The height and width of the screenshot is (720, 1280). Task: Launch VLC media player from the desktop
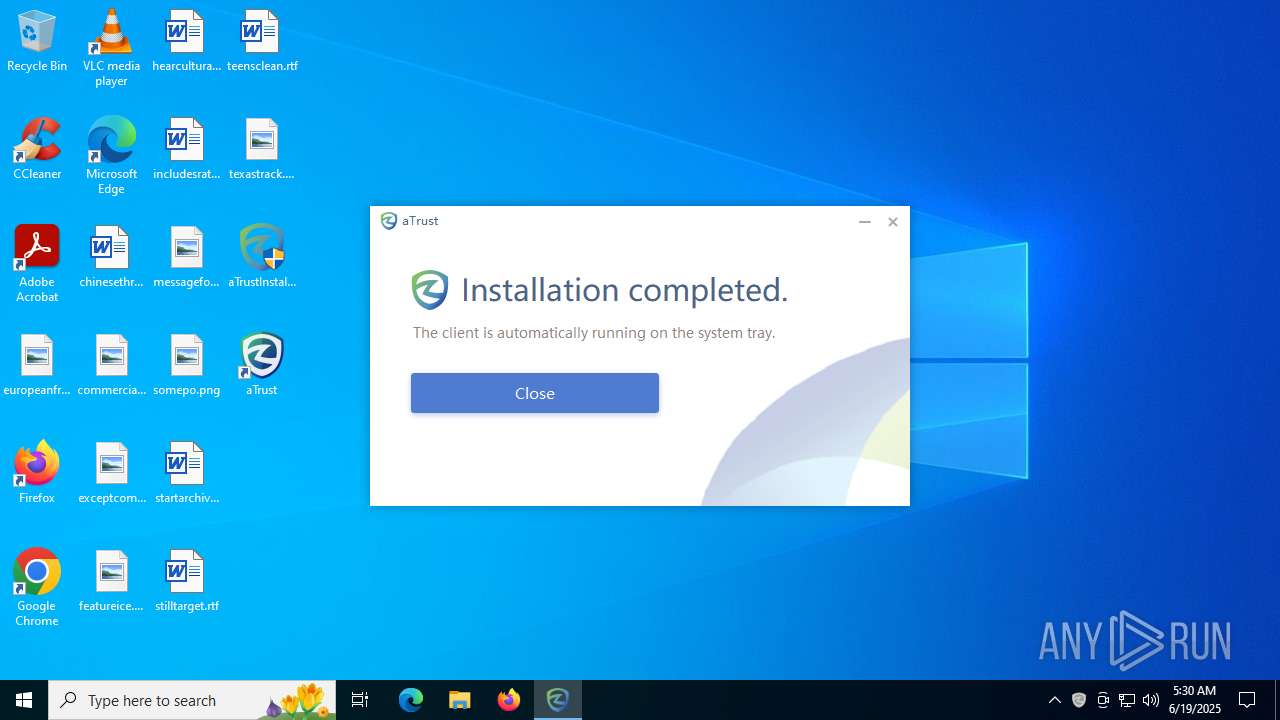point(111,48)
